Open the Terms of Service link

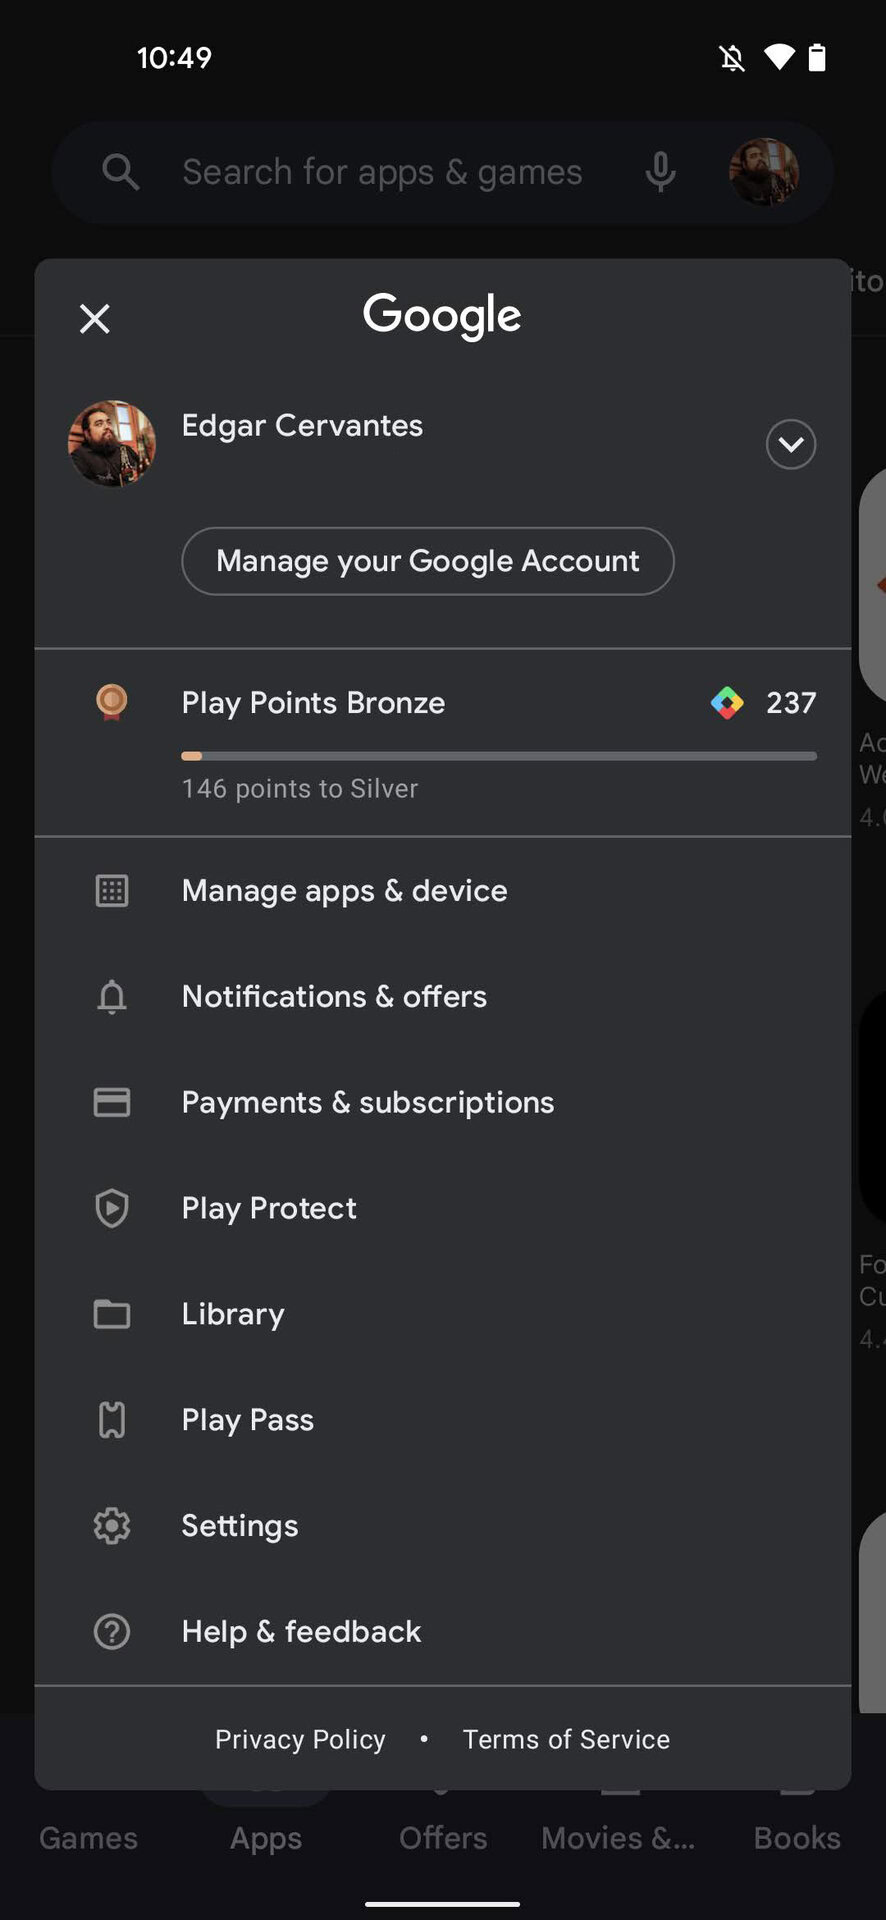[566, 1740]
